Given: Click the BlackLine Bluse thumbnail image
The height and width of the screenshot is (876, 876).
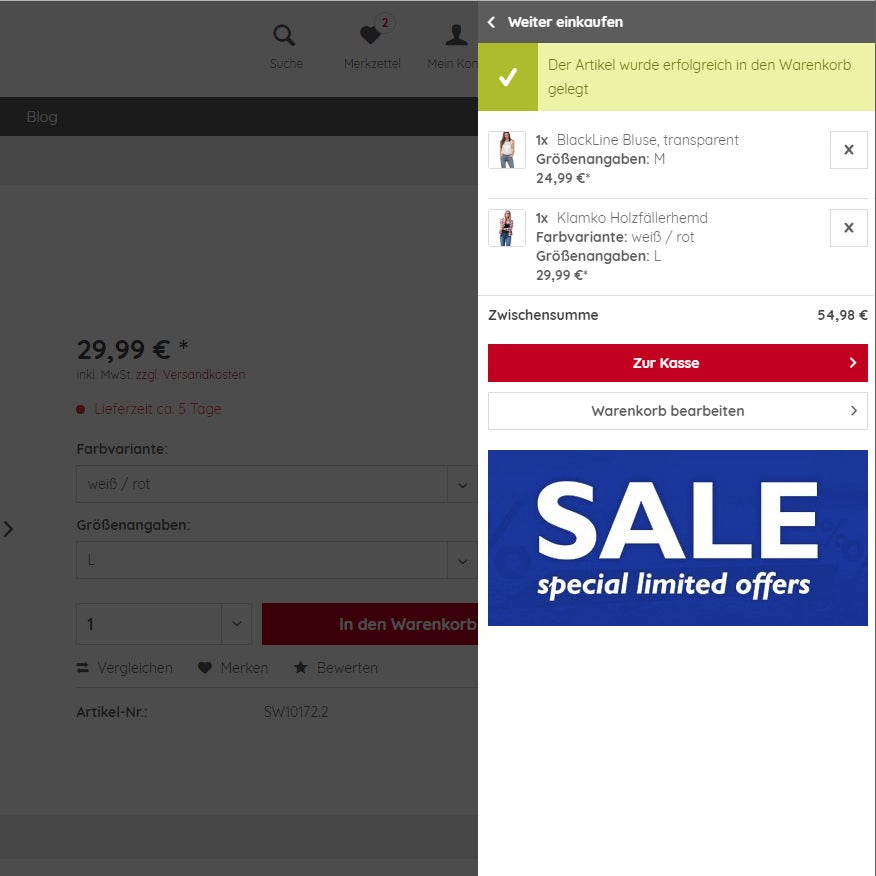Looking at the screenshot, I should 507,150.
